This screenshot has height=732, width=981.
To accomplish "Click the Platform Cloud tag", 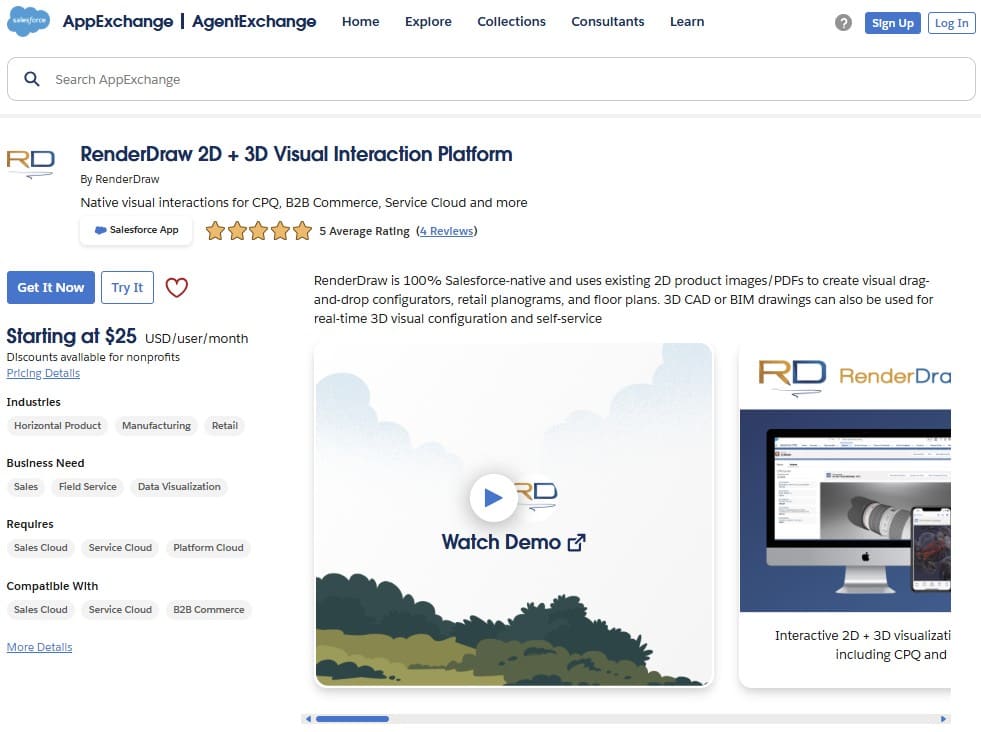I will pos(208,548).
